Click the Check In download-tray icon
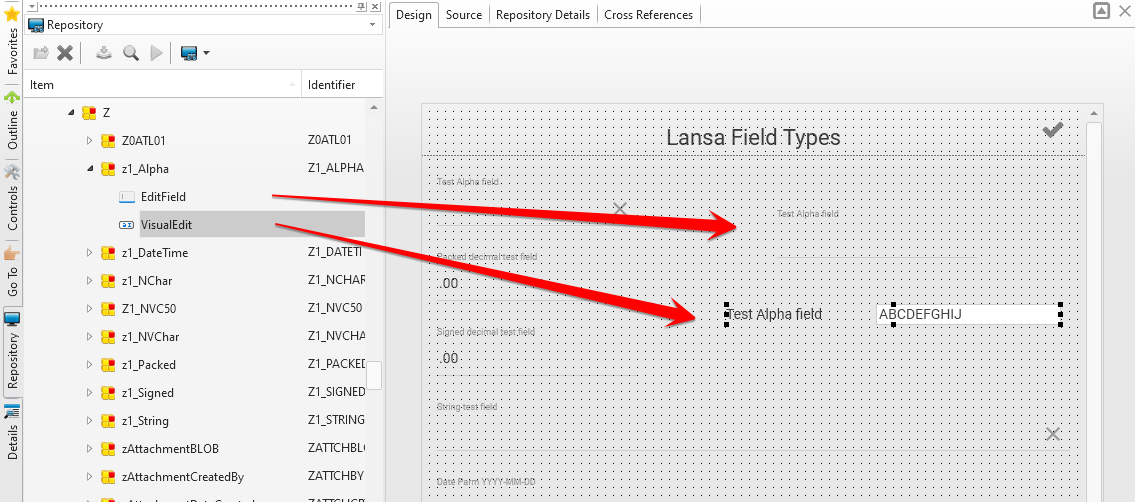Screen dimensions: 1135x502 104,53
